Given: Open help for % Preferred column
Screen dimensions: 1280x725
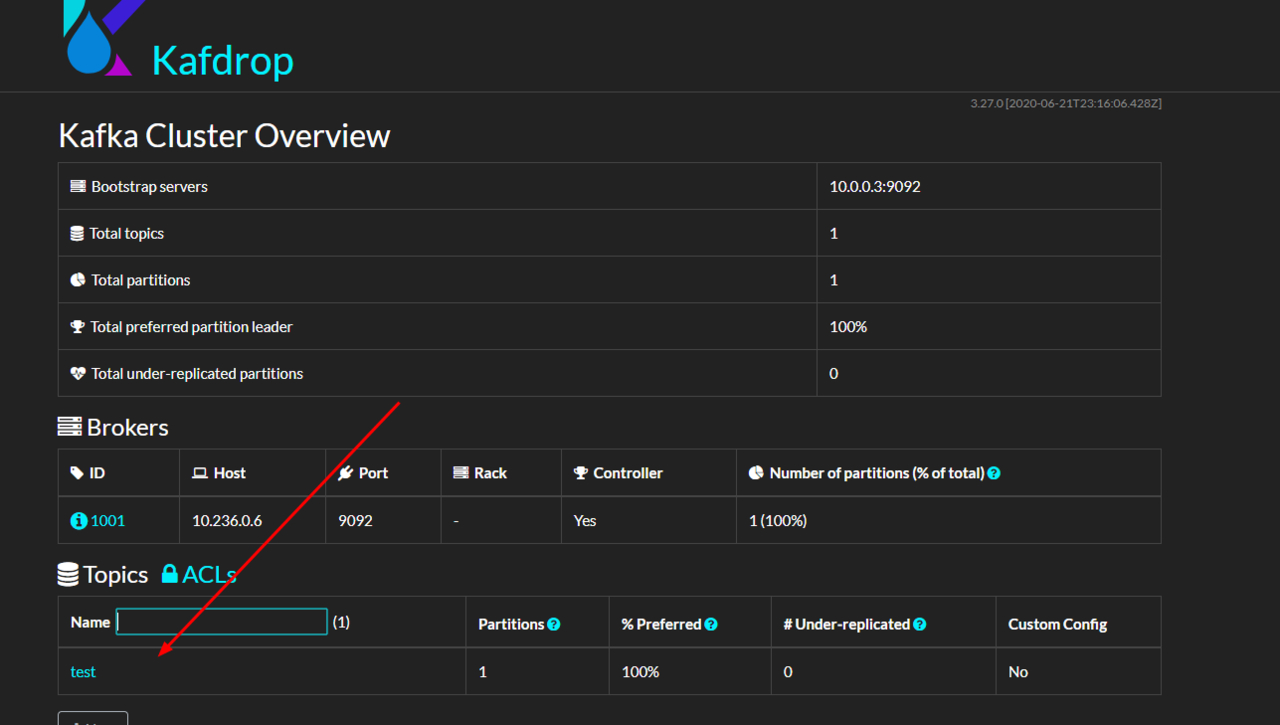Looking at the screenshot, I should (x=711, y=624).
